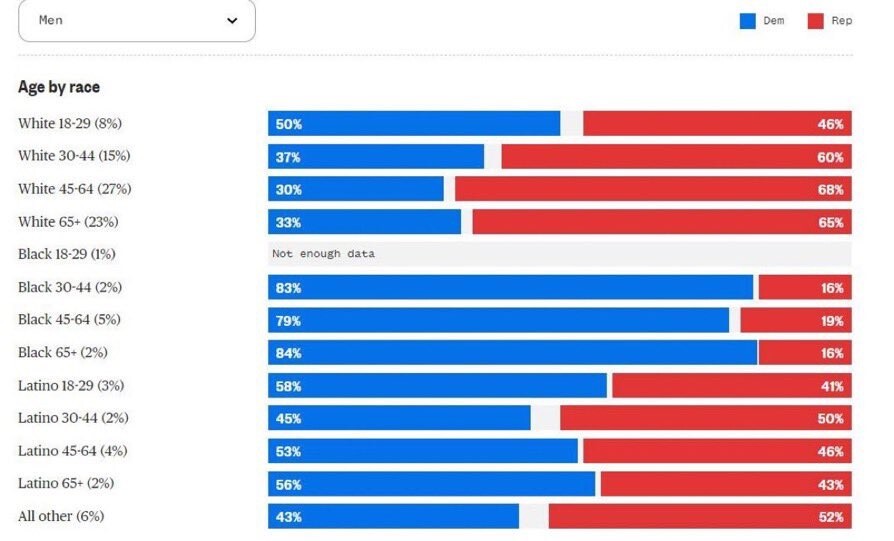Click the Latino 45-64 blue 53% bar

point(422,451)
